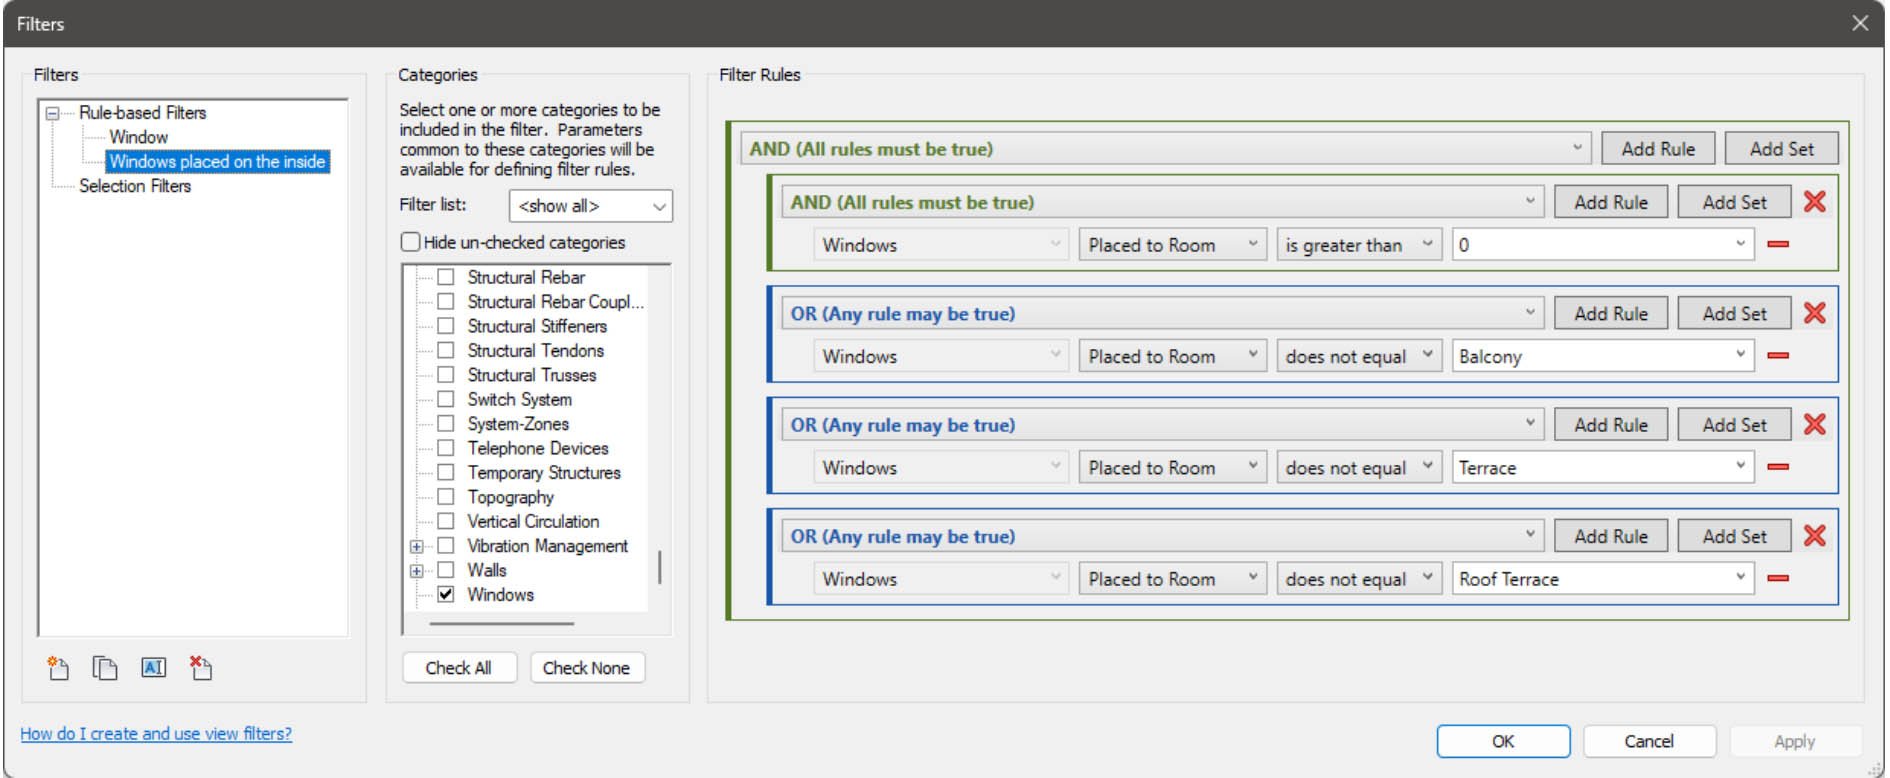Viewport: 1890px width, 778px height.
Task: Click the New filter icon
Action: coord(58,668)
